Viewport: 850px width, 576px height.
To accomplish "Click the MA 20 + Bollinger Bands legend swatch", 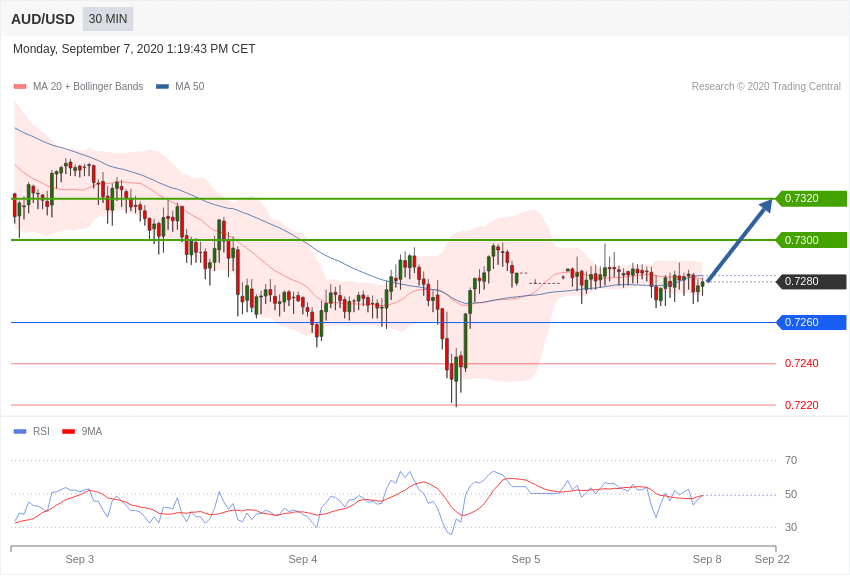I will click(x=20, y=87).
